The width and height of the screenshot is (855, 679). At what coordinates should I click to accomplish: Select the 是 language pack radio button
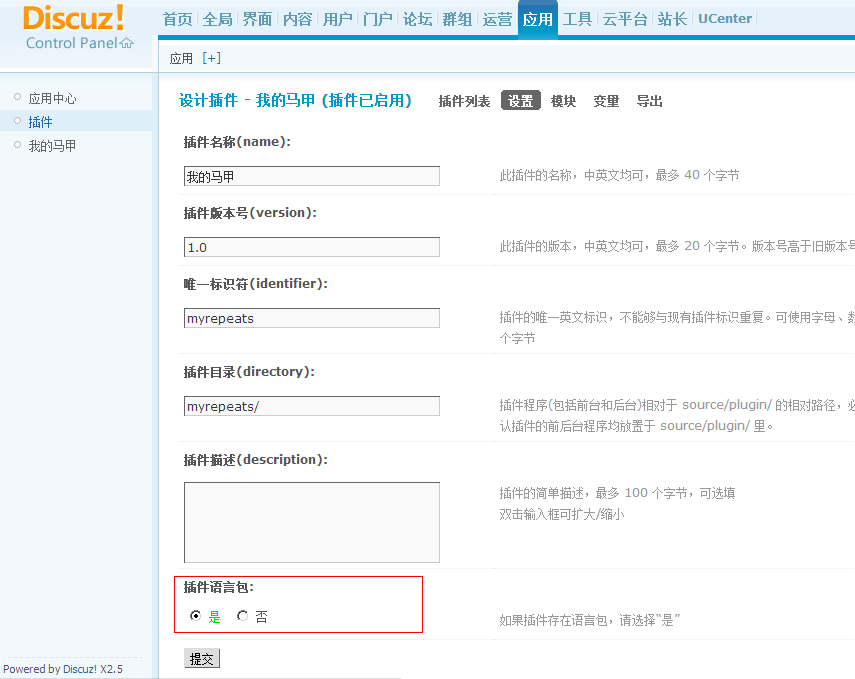195,617
